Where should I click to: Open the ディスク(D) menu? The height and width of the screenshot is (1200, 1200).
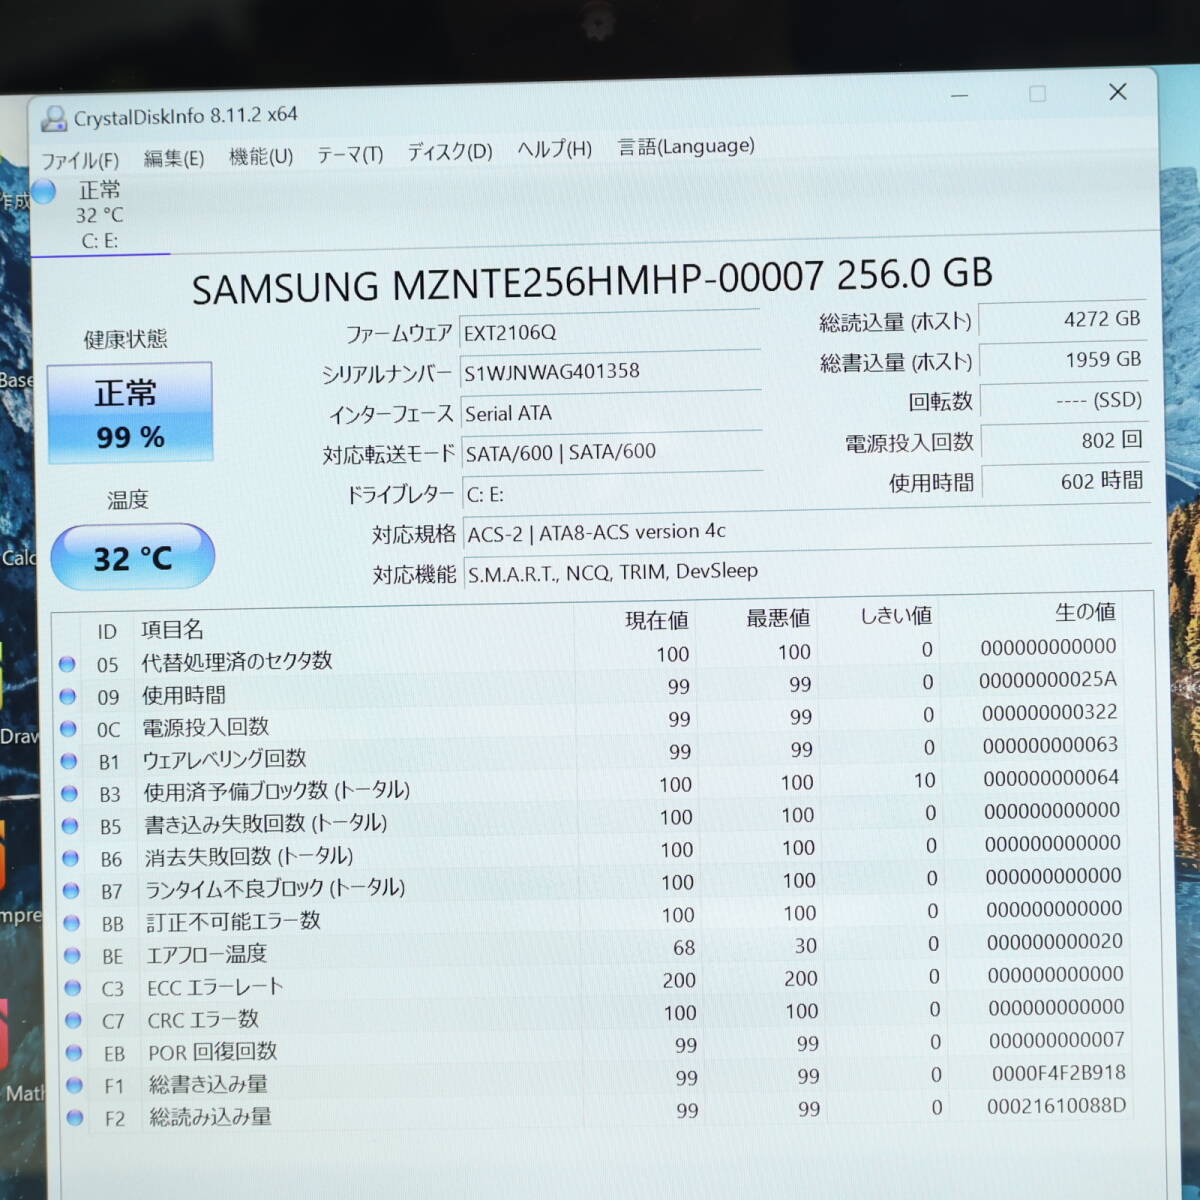click(x=450, y=152)
